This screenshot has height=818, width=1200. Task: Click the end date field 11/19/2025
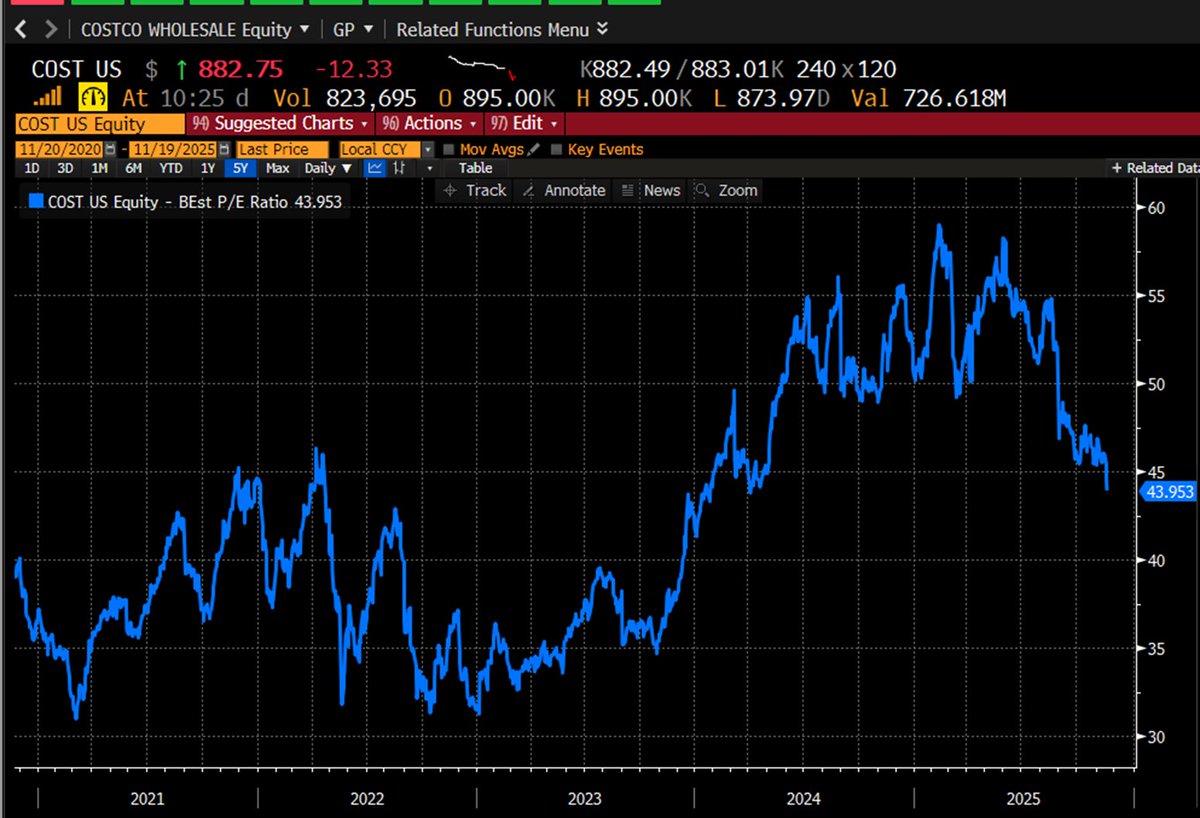(x=172, y=149)
